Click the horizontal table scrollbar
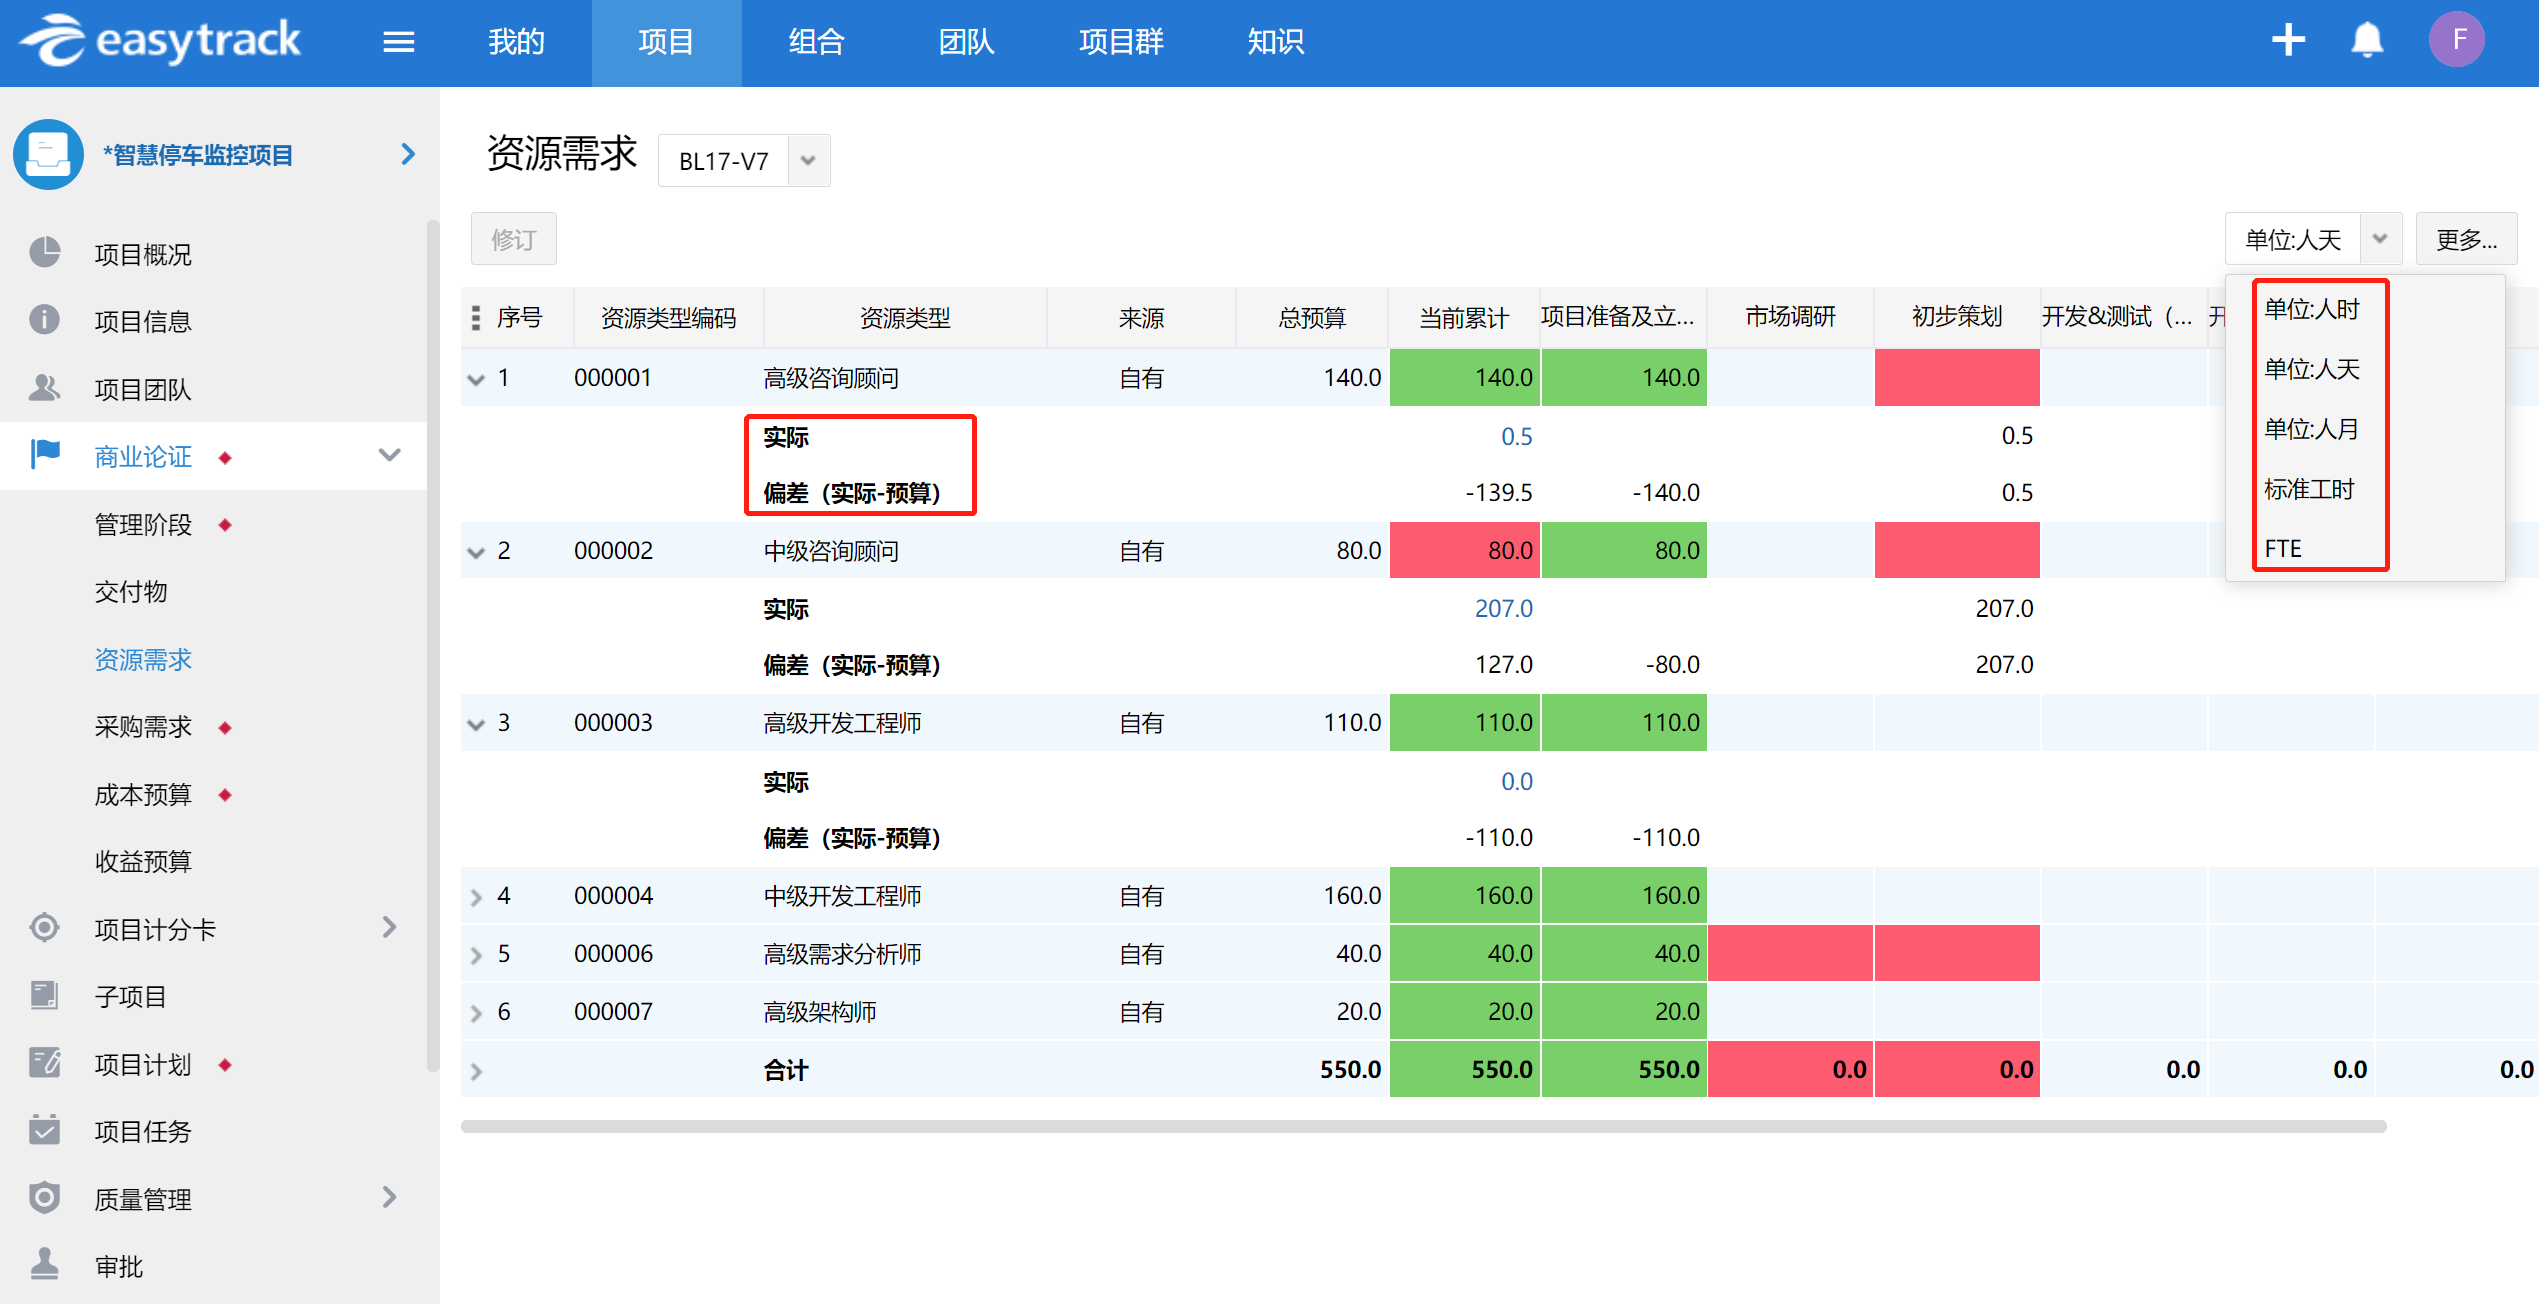This screenshot has height=1304, width=2539. [x=1422, y=1127]
